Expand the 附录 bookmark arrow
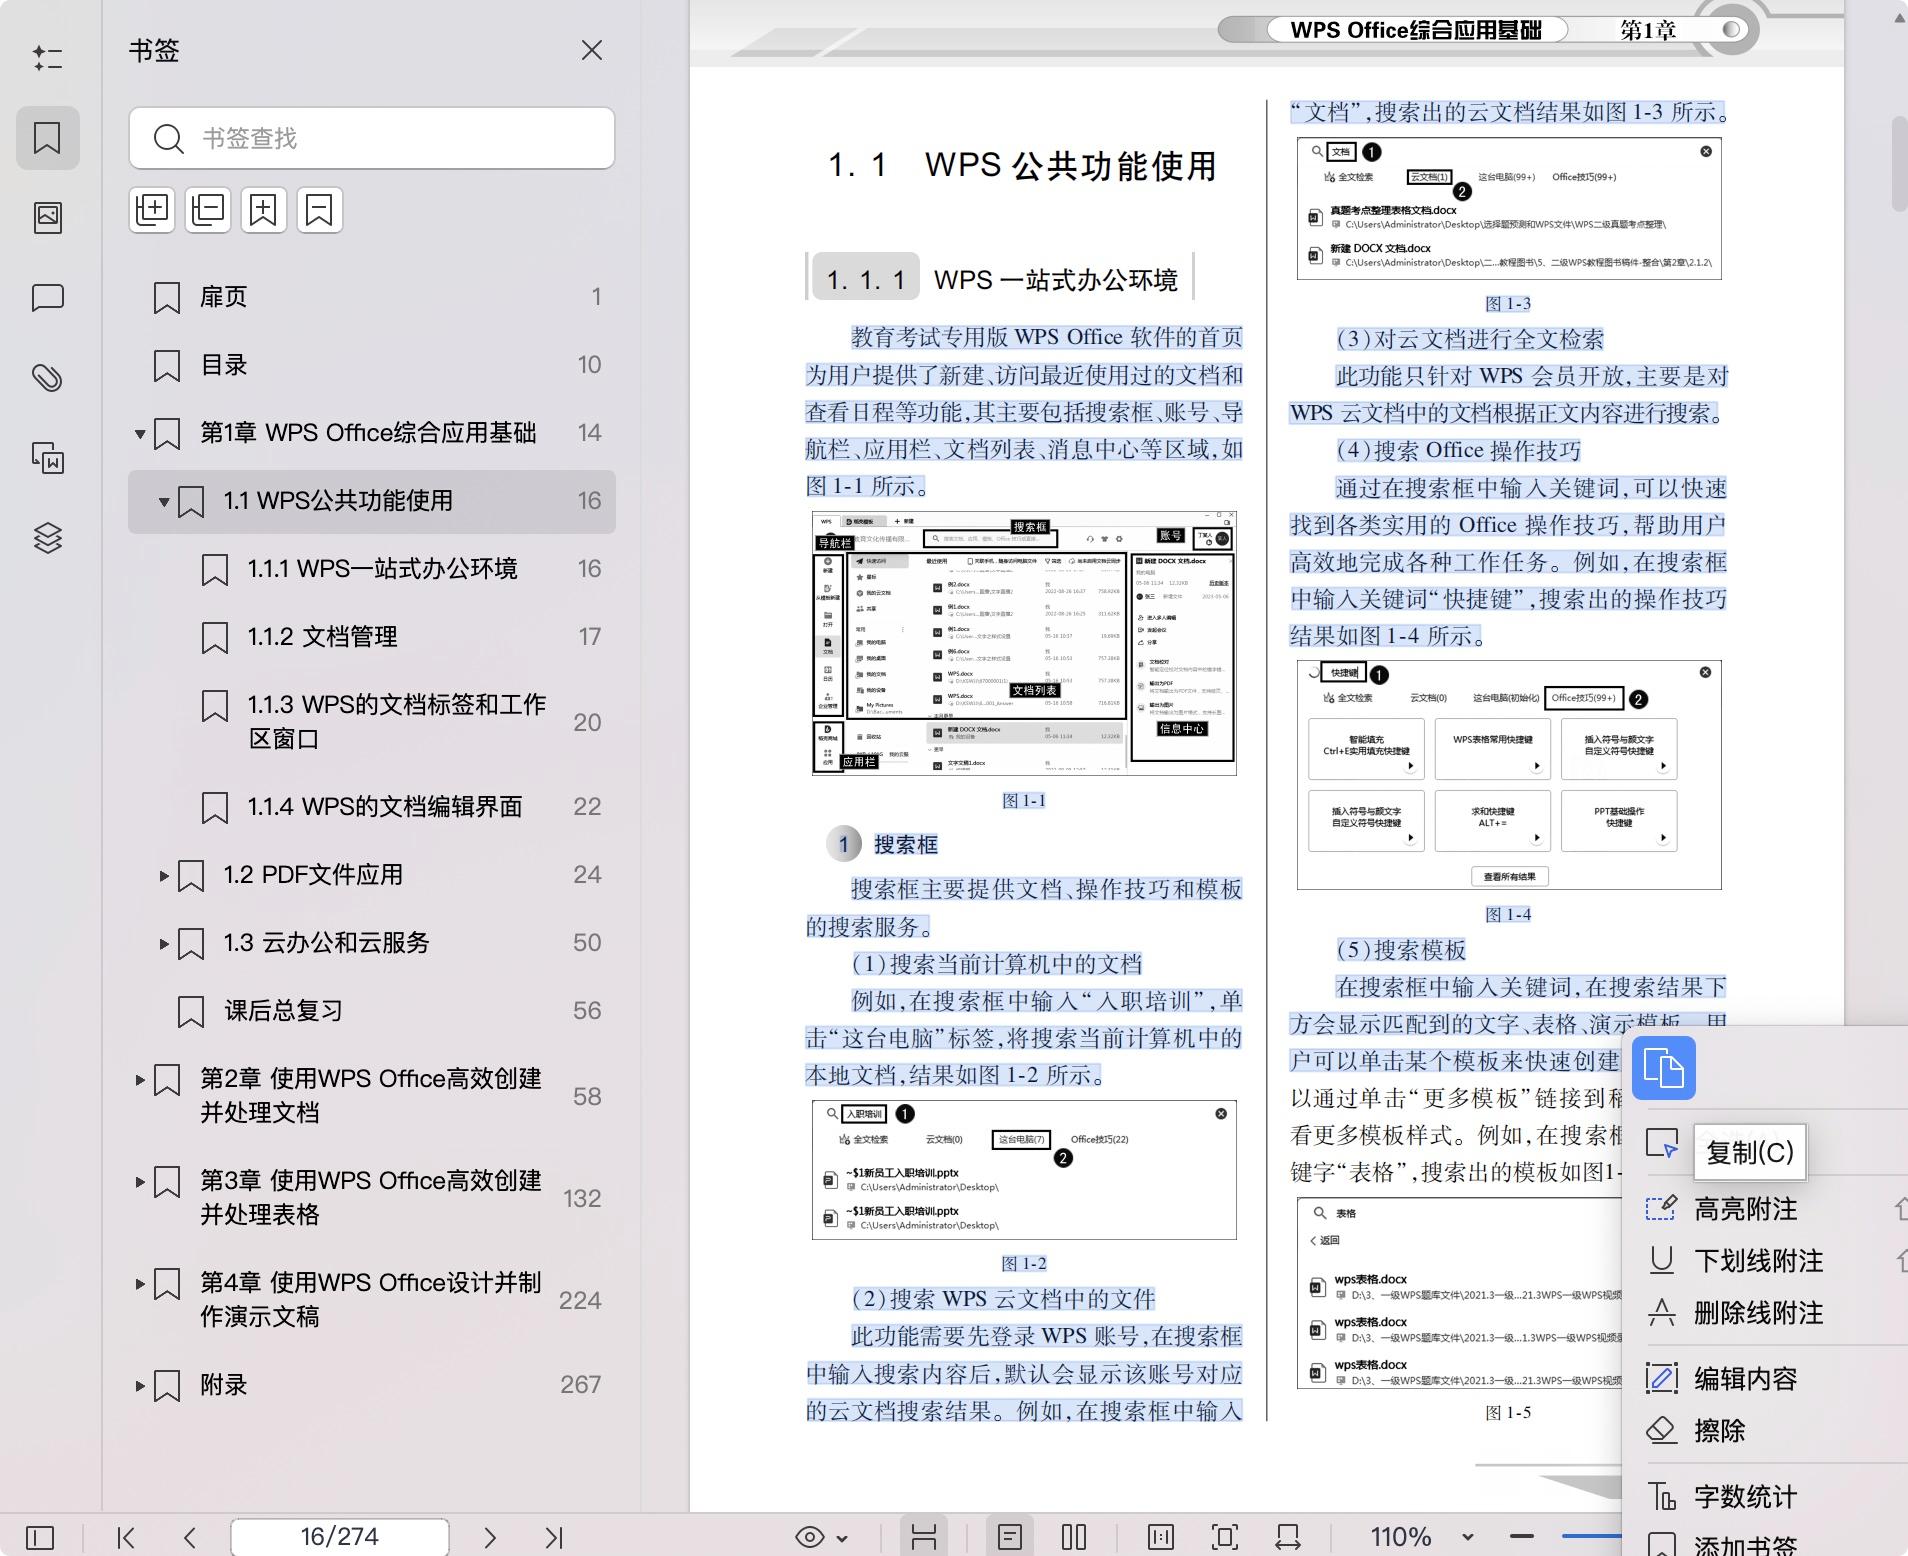Viewport: 1908px width, 1556px height. pos(140,1386)
